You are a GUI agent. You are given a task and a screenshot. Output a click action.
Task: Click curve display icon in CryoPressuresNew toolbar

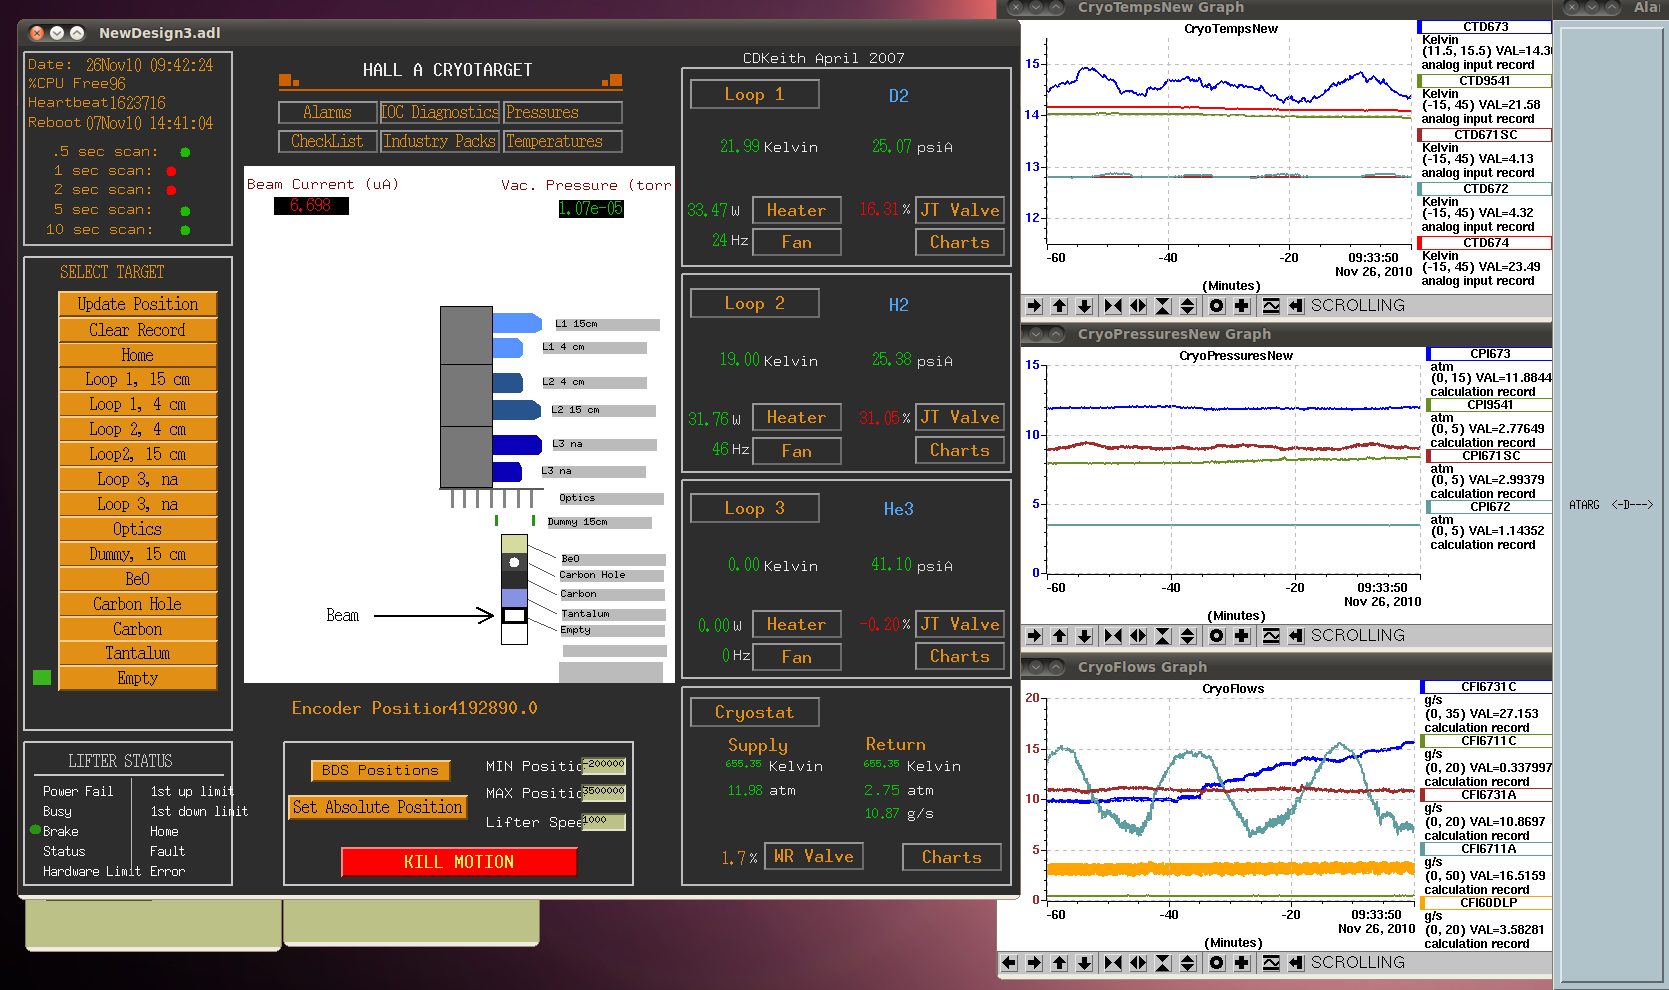[x=1271, y=636]
